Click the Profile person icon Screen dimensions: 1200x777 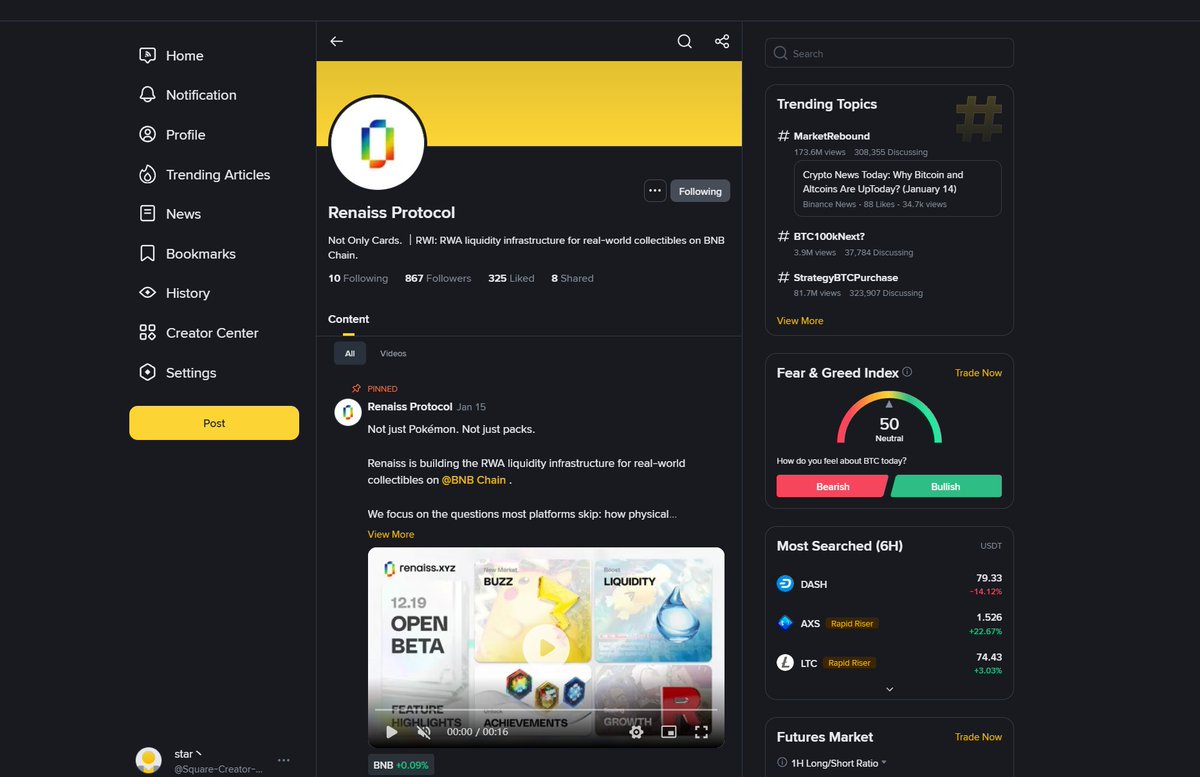point(147,134)
